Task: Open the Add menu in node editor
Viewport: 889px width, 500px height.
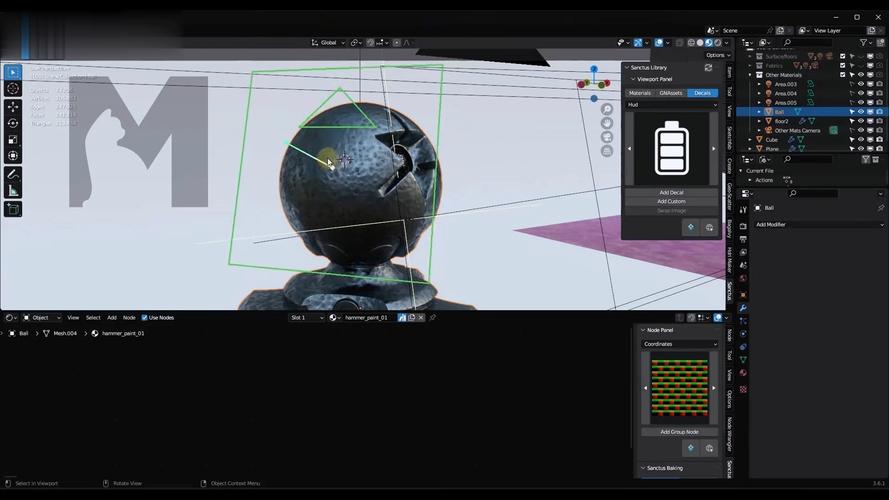Action: [x=112, y=317]
